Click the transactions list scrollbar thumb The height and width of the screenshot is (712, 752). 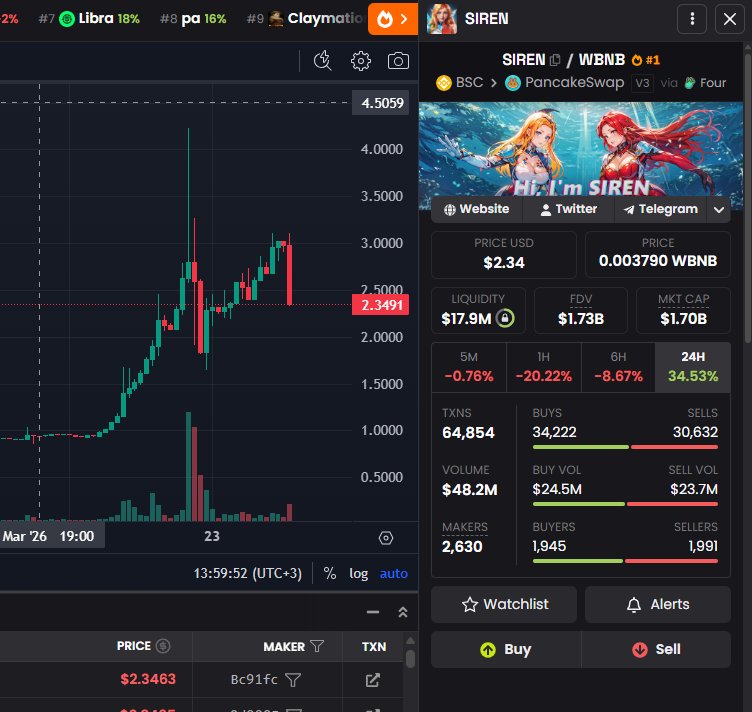point(410,659)
